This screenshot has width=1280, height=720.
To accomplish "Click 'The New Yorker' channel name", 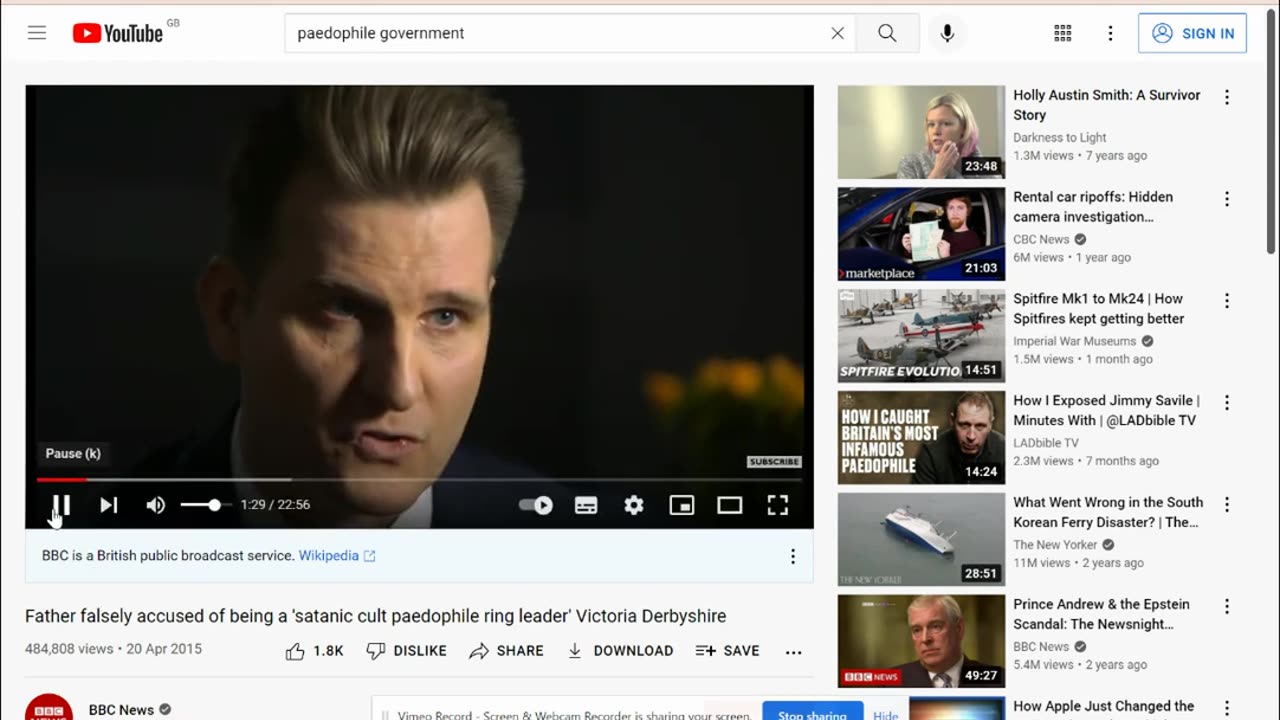I will click(x=1055, y=545).
